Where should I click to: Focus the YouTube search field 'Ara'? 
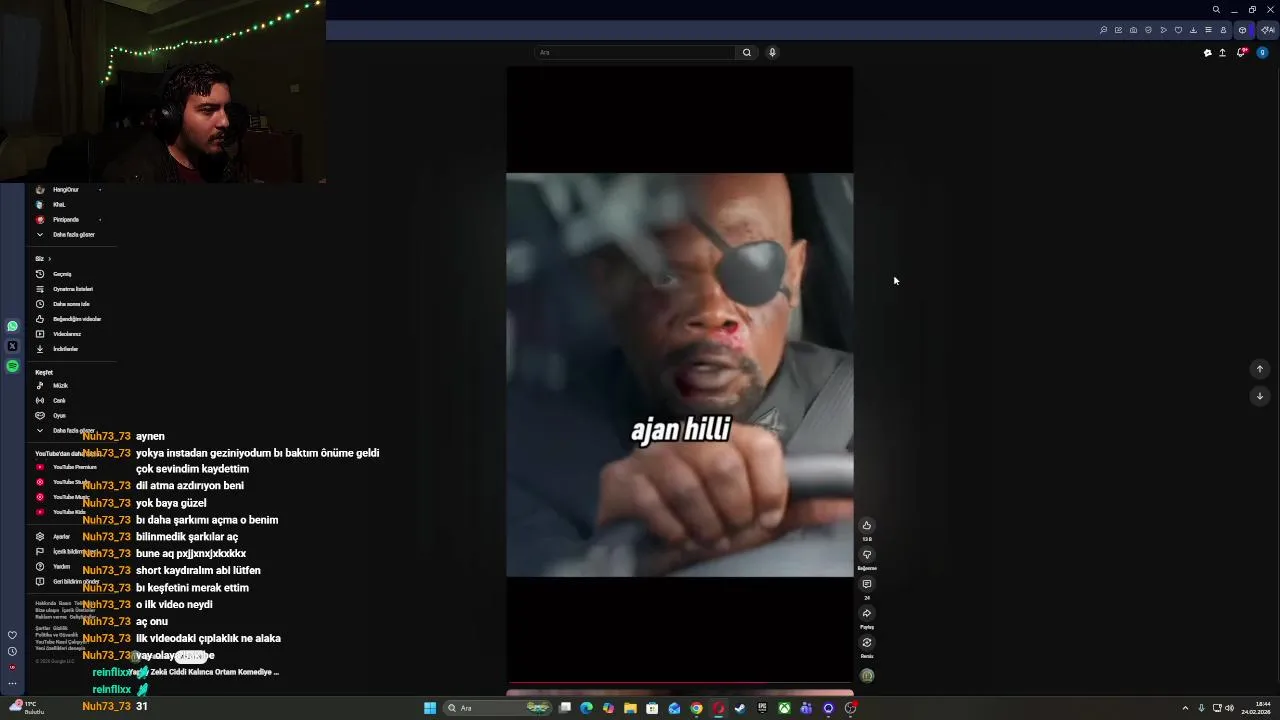636,53
